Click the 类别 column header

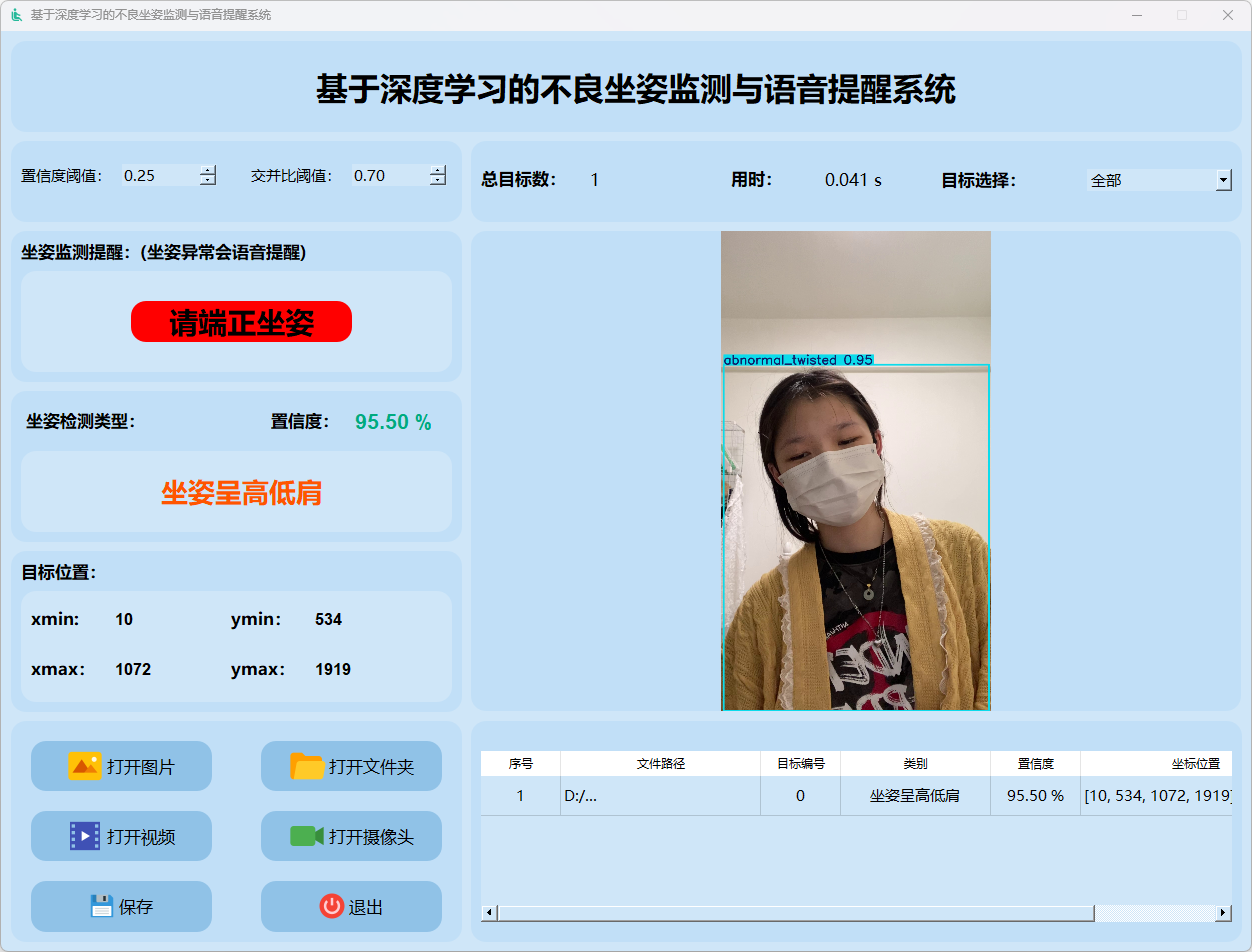click(x=916, y=763)
